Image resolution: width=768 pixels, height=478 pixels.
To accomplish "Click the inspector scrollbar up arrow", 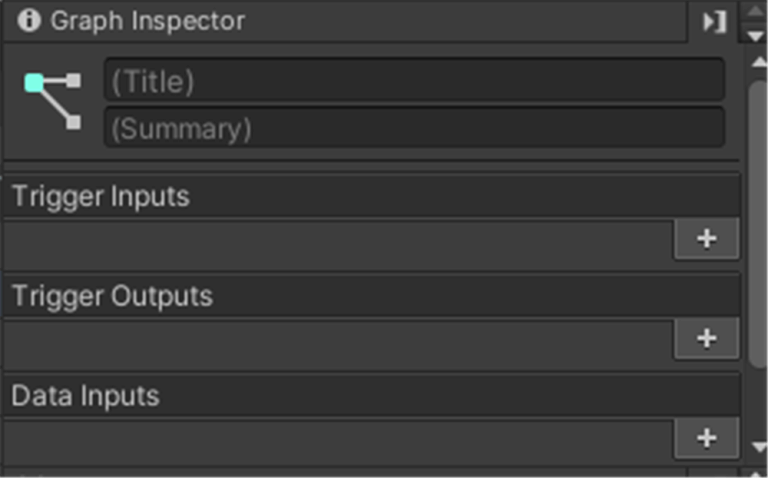I will [x=758, y=62].
